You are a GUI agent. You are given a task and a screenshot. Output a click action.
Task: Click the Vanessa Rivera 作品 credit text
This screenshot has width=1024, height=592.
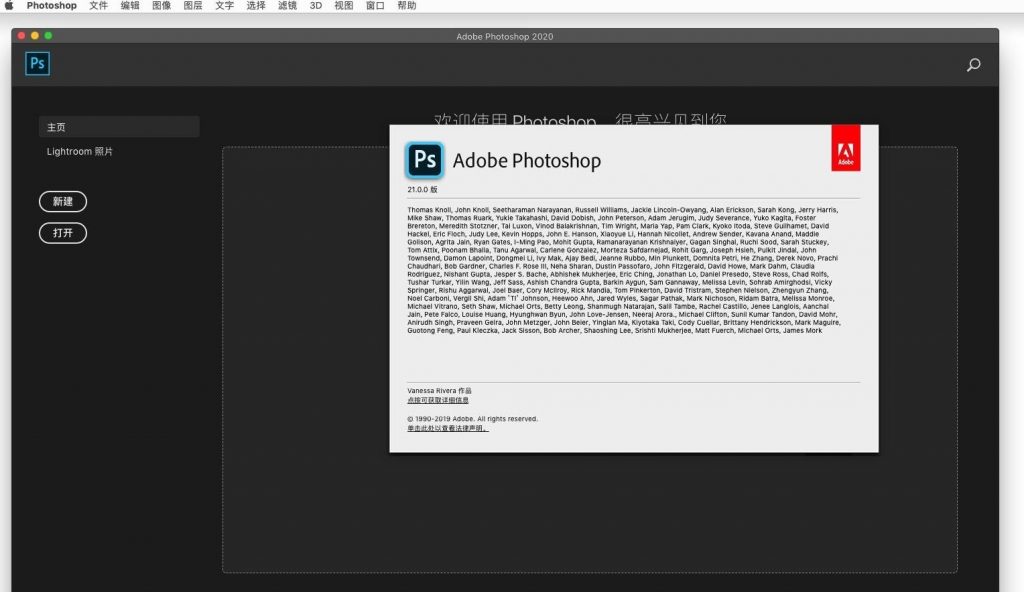point(439,391)
